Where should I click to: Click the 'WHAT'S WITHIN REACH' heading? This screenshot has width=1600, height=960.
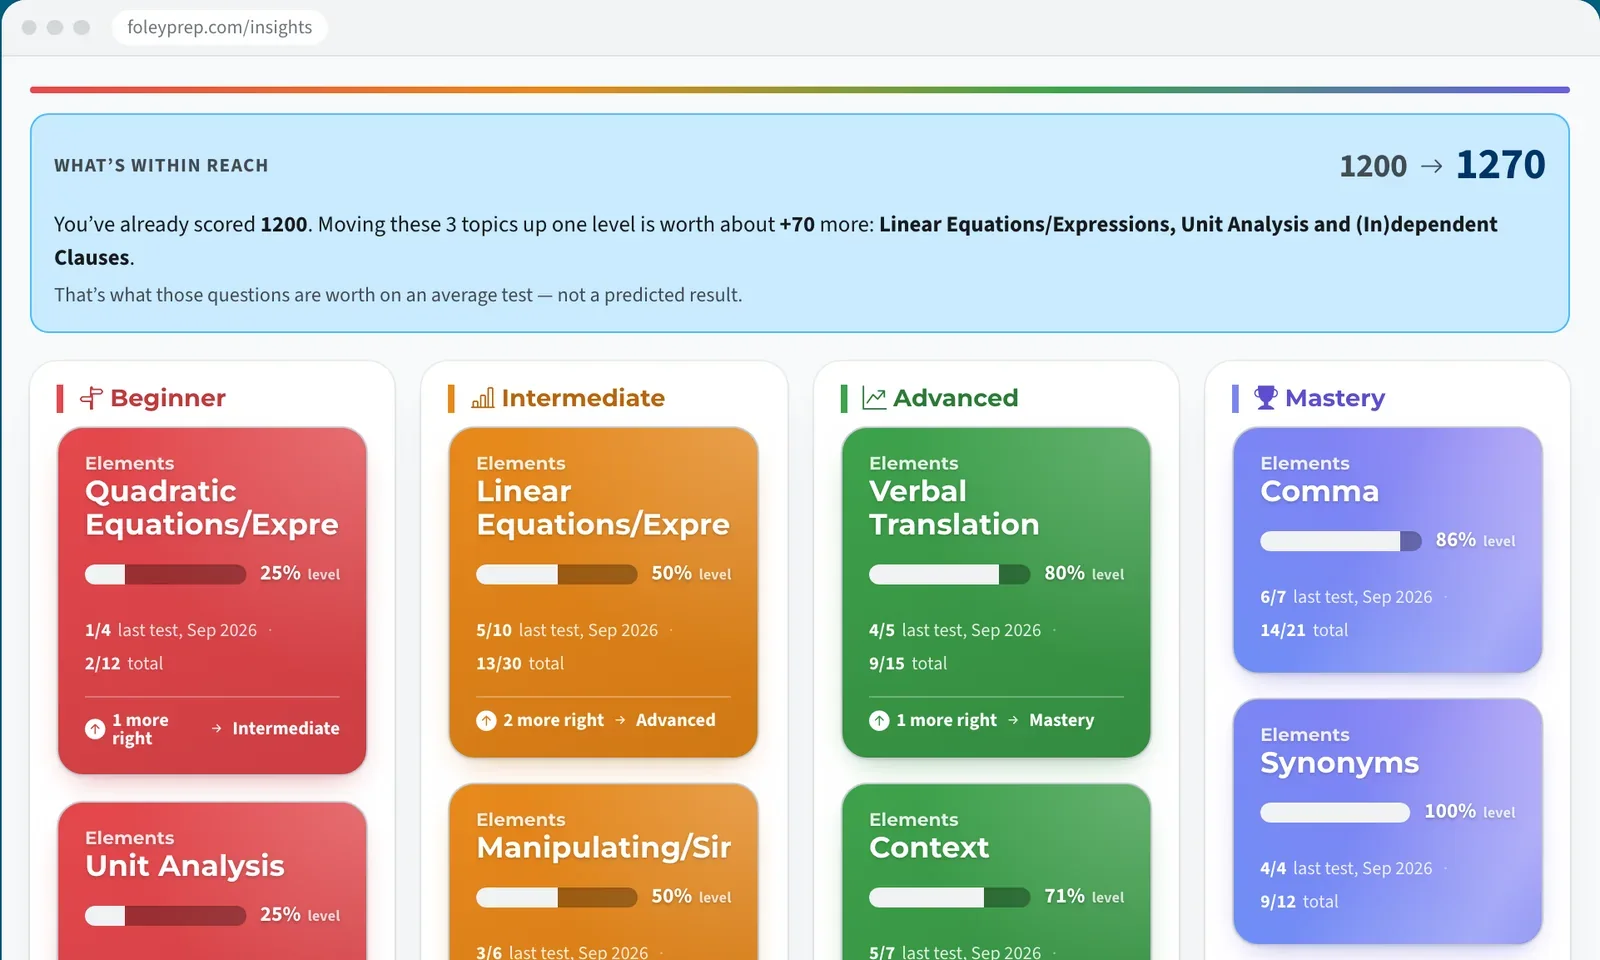pos(161,166)
